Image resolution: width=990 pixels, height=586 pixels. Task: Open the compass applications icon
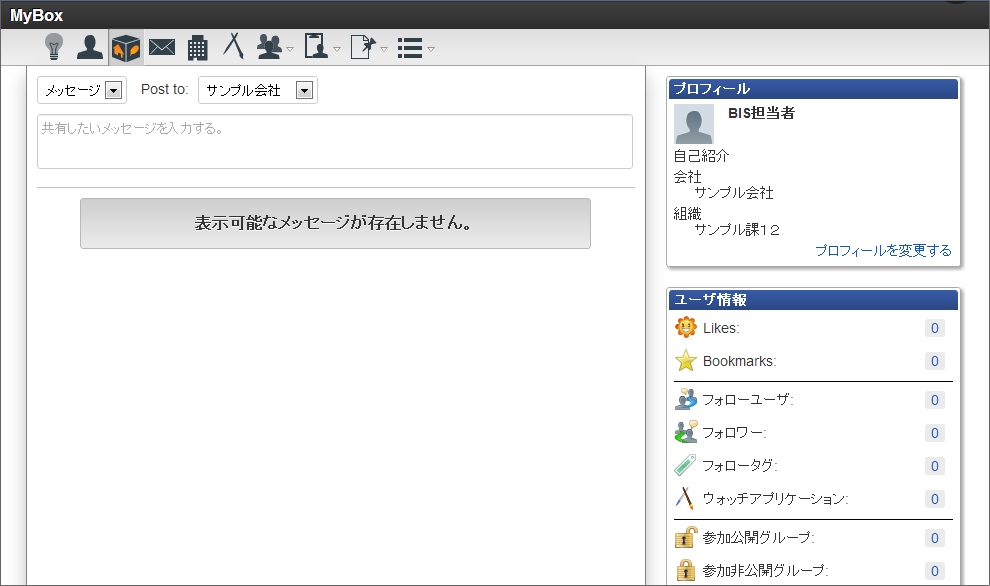pos(233,47)
